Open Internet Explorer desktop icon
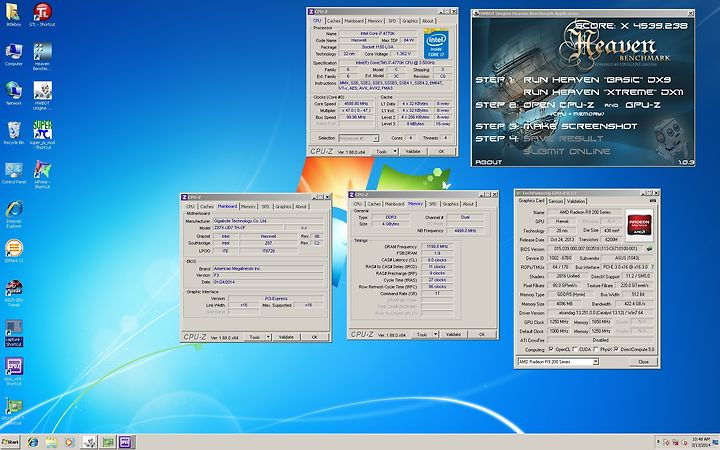720x450 pixels. [13, 214]
